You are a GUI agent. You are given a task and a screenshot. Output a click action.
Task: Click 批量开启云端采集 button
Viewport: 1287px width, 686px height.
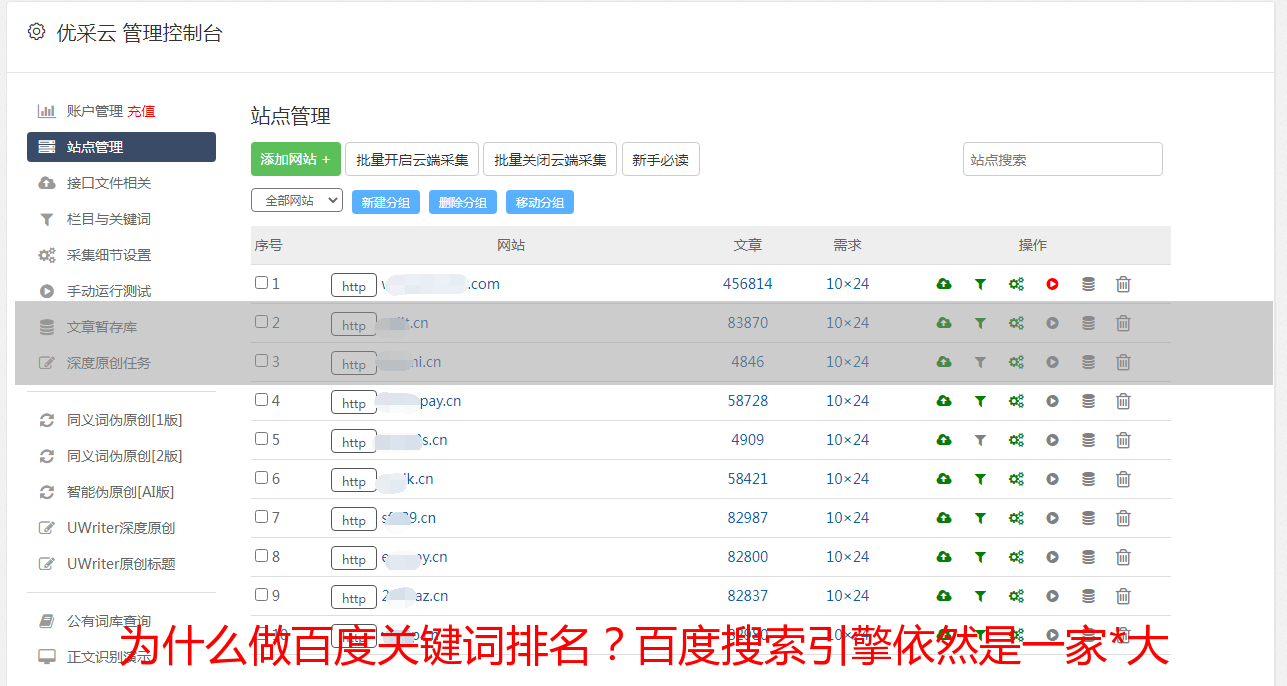[x=412, y=159]
